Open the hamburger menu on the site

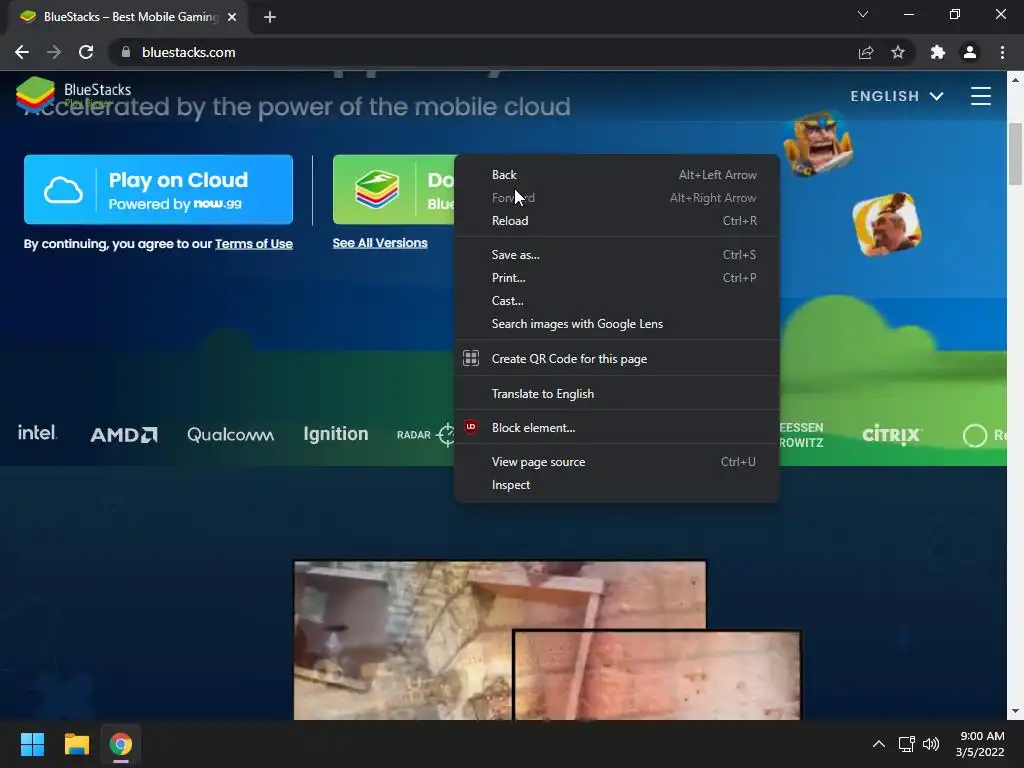click(x=981, y=96)
